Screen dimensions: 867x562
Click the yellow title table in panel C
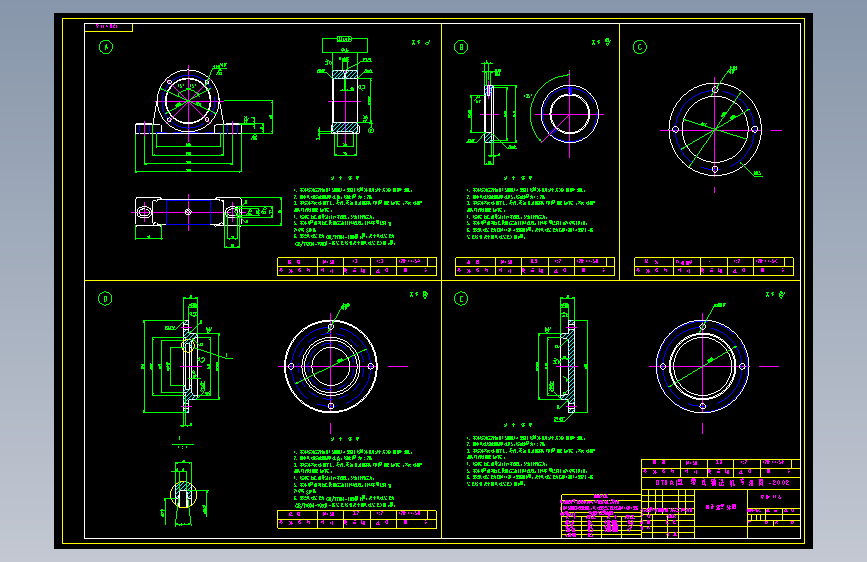click(714, 267)
